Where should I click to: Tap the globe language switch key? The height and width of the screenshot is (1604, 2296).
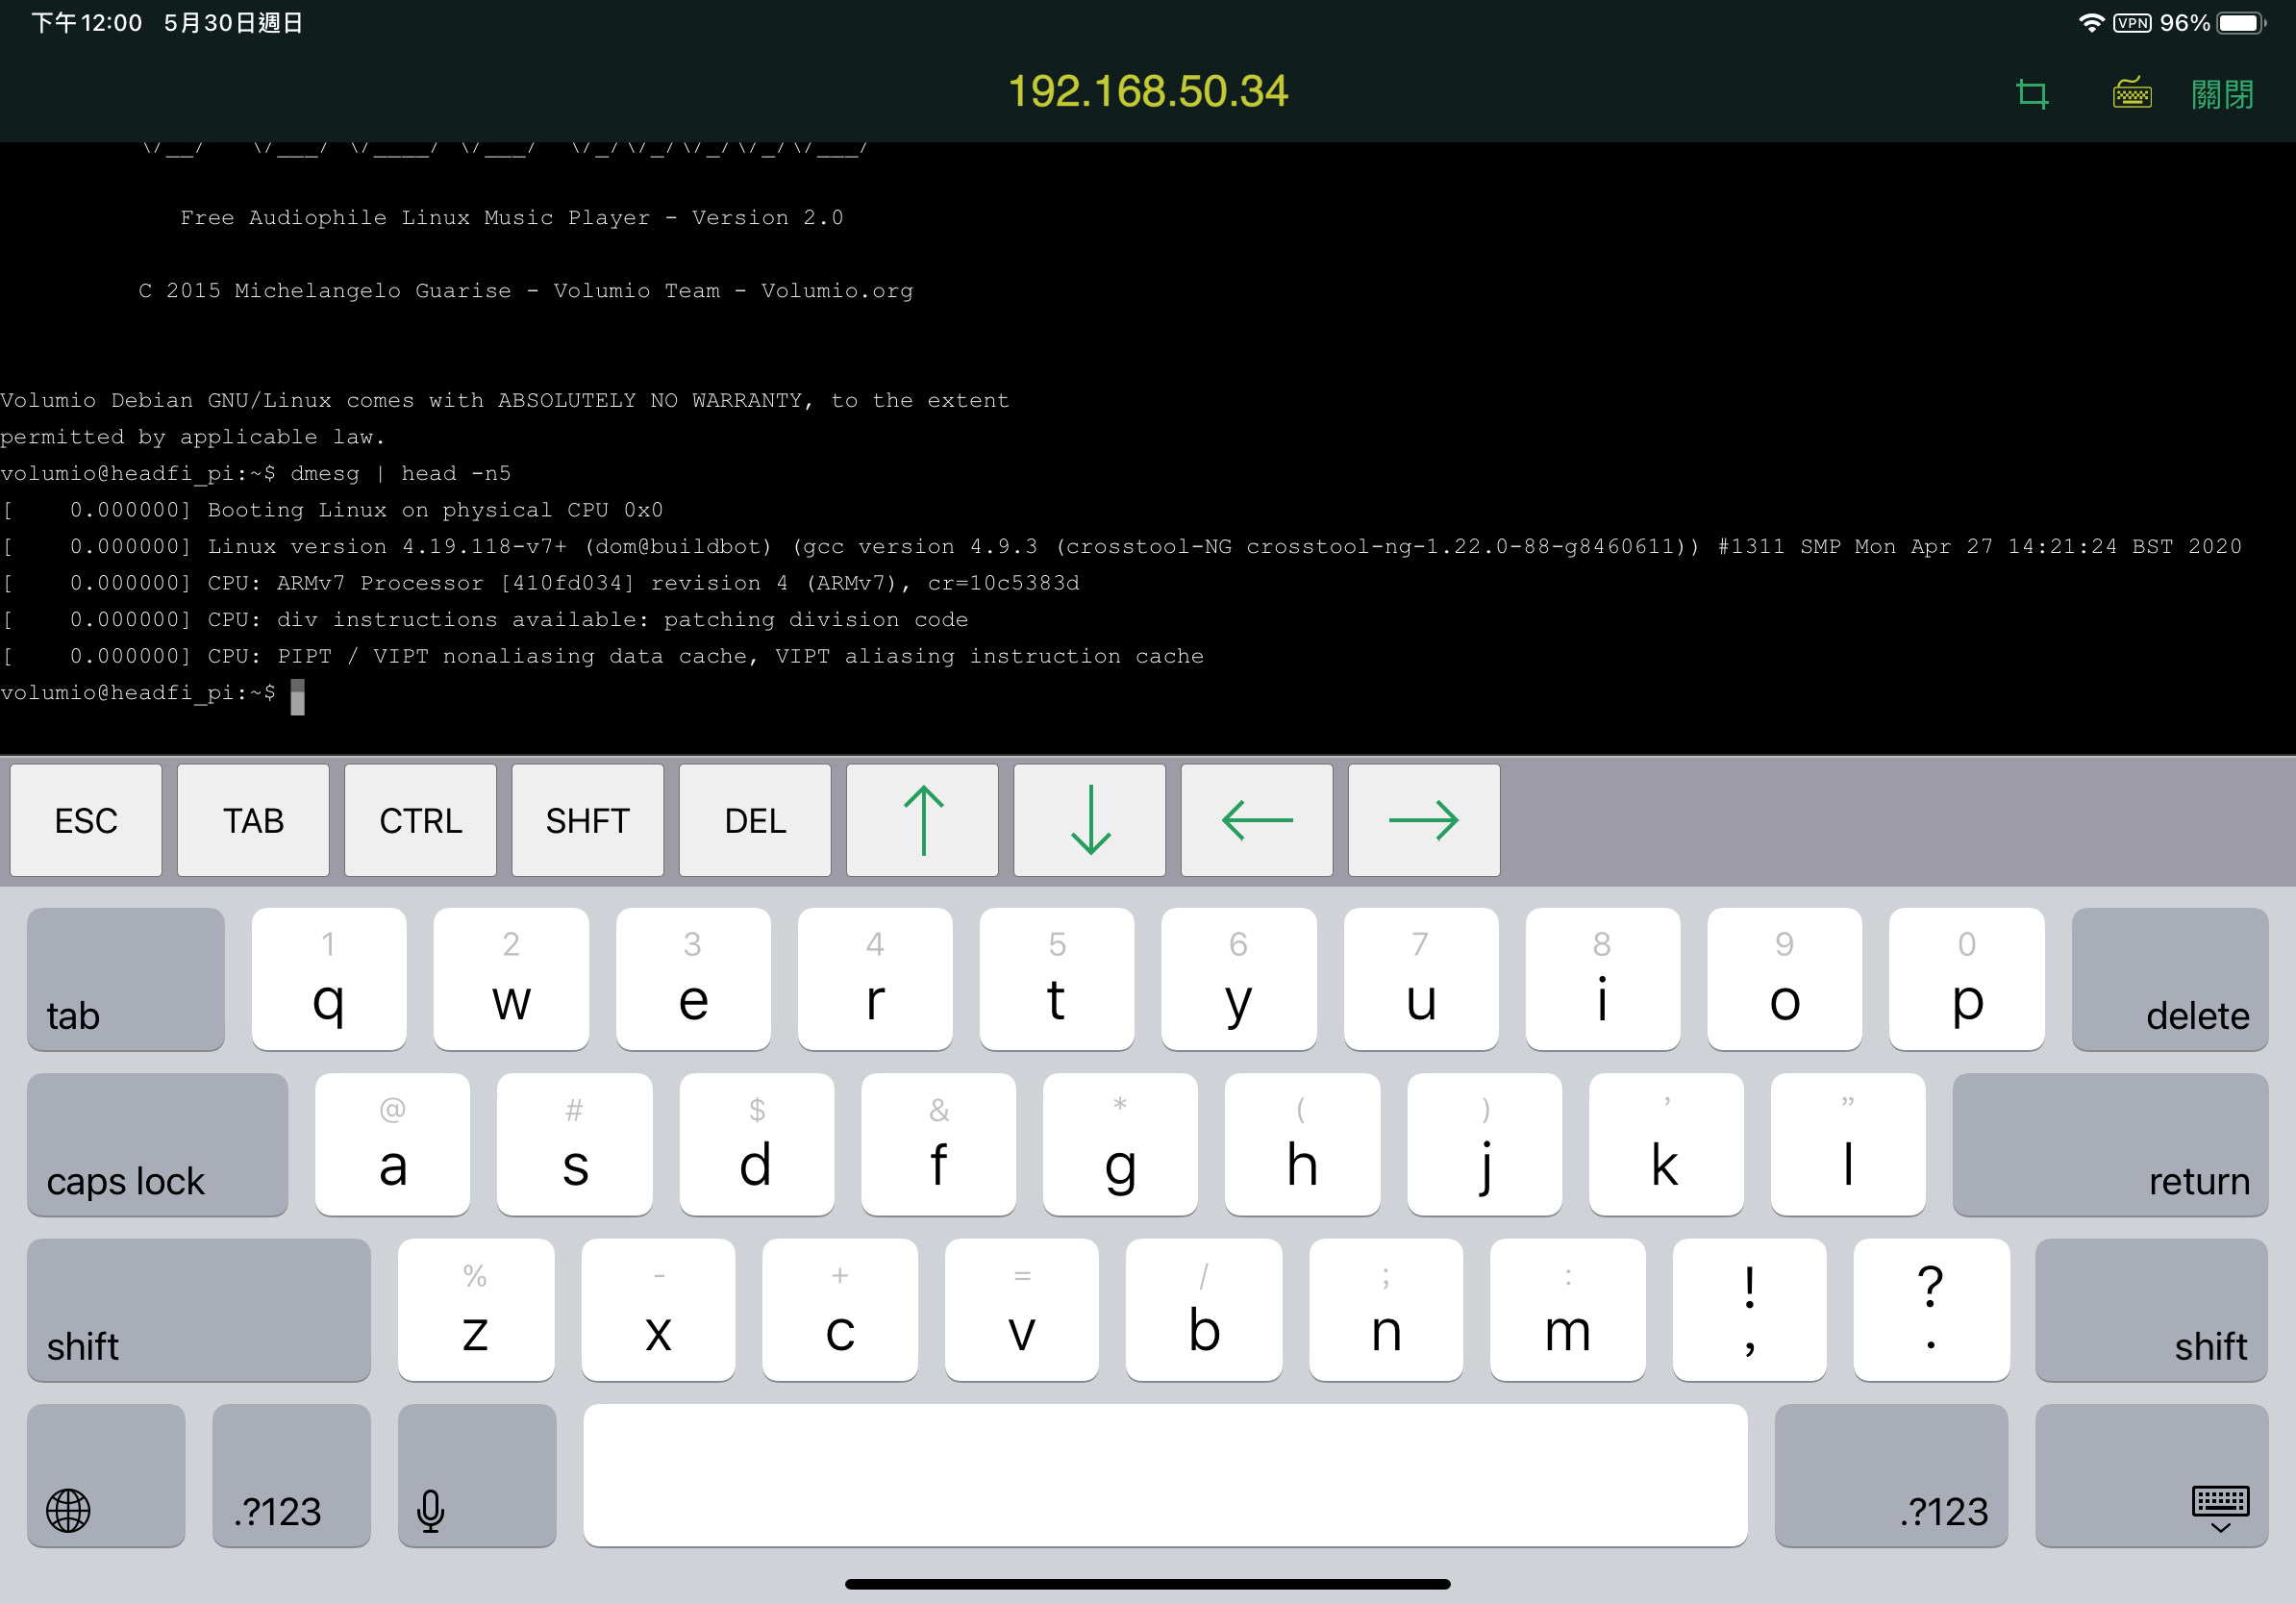(x=106, y=1475)
